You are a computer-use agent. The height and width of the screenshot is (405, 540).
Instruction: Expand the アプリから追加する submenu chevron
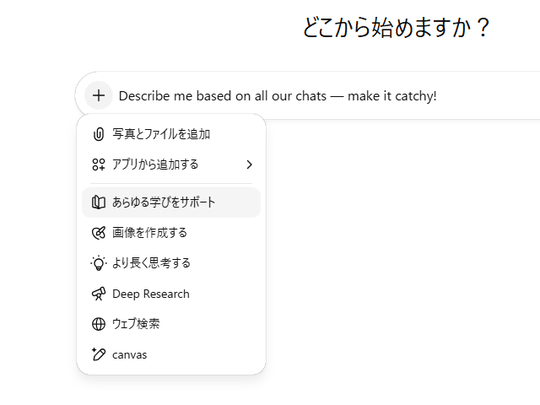pyautogui.click(x=249, y=165)
